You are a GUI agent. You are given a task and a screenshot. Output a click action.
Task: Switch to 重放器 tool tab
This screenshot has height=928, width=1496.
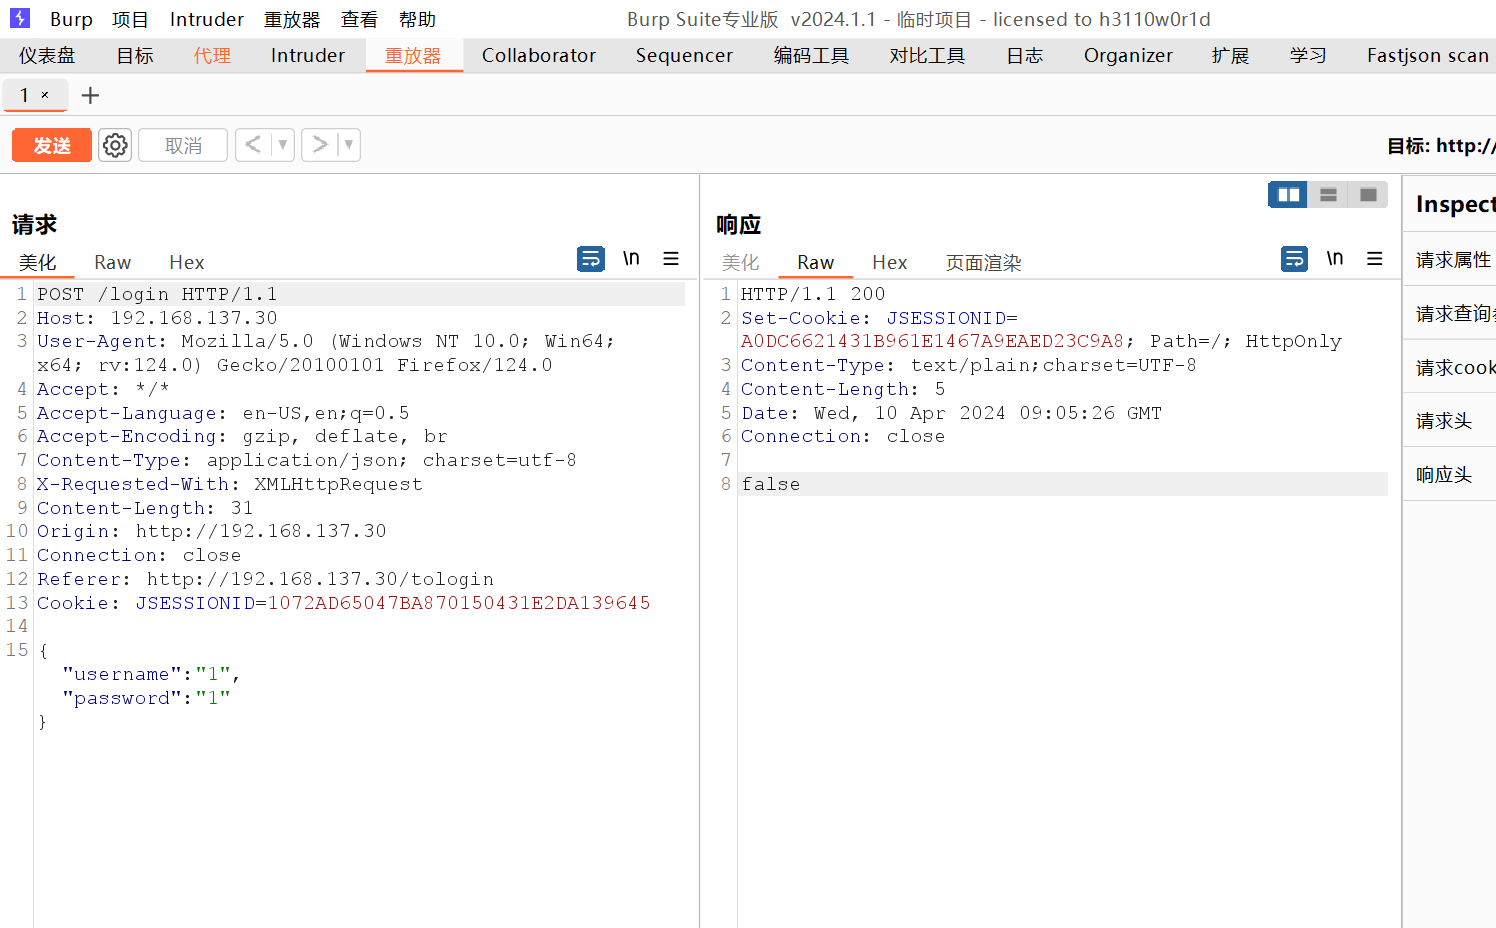[x=413, y=56]
